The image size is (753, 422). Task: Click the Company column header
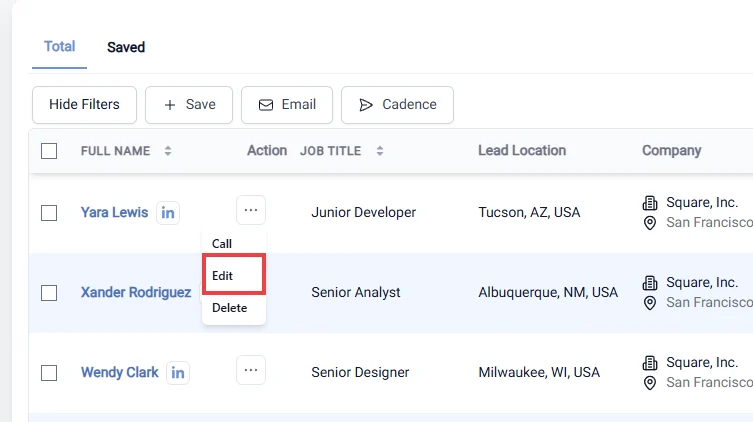672,151
